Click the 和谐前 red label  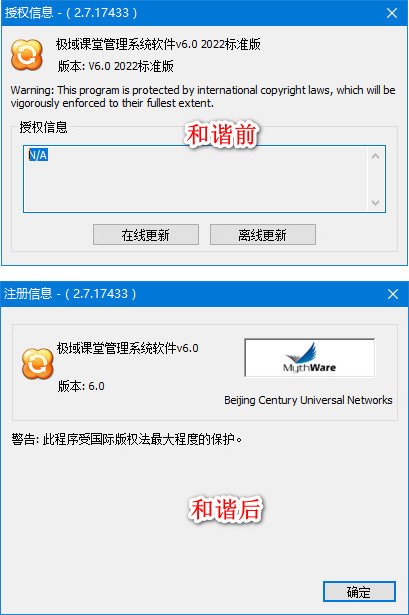[222, 135]
